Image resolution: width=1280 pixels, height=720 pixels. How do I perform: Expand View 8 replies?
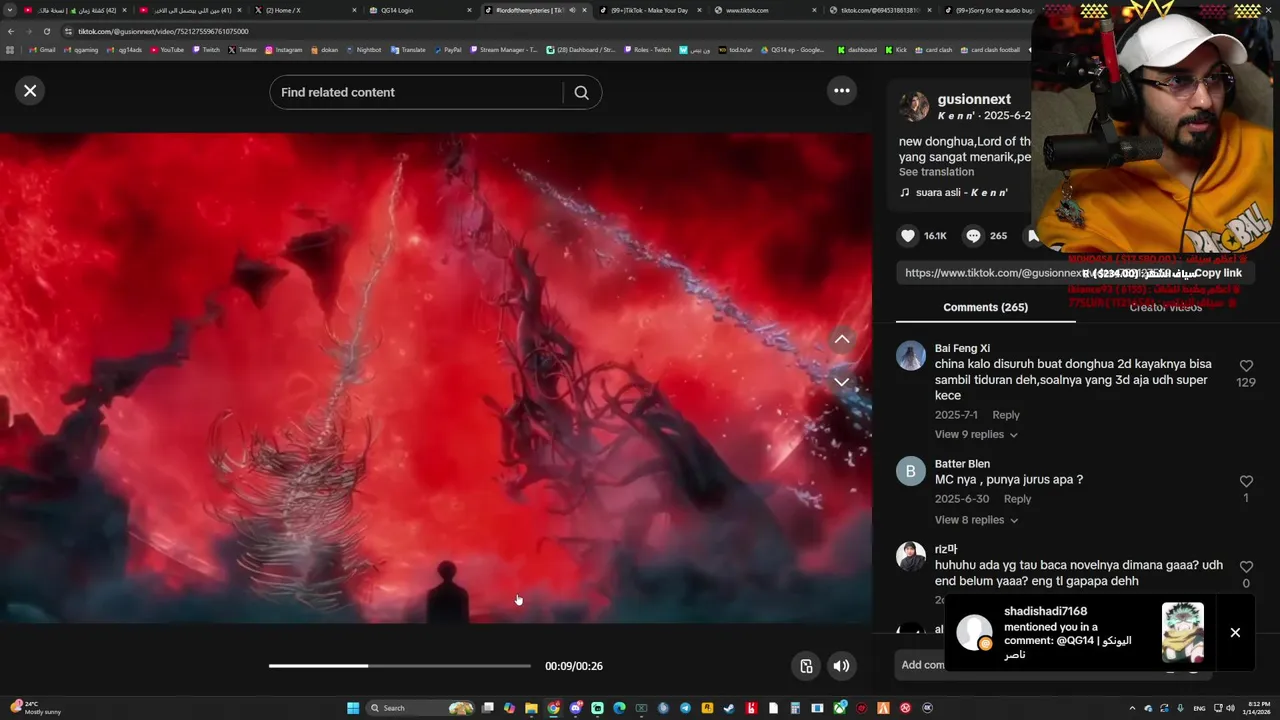pos(976,520)
